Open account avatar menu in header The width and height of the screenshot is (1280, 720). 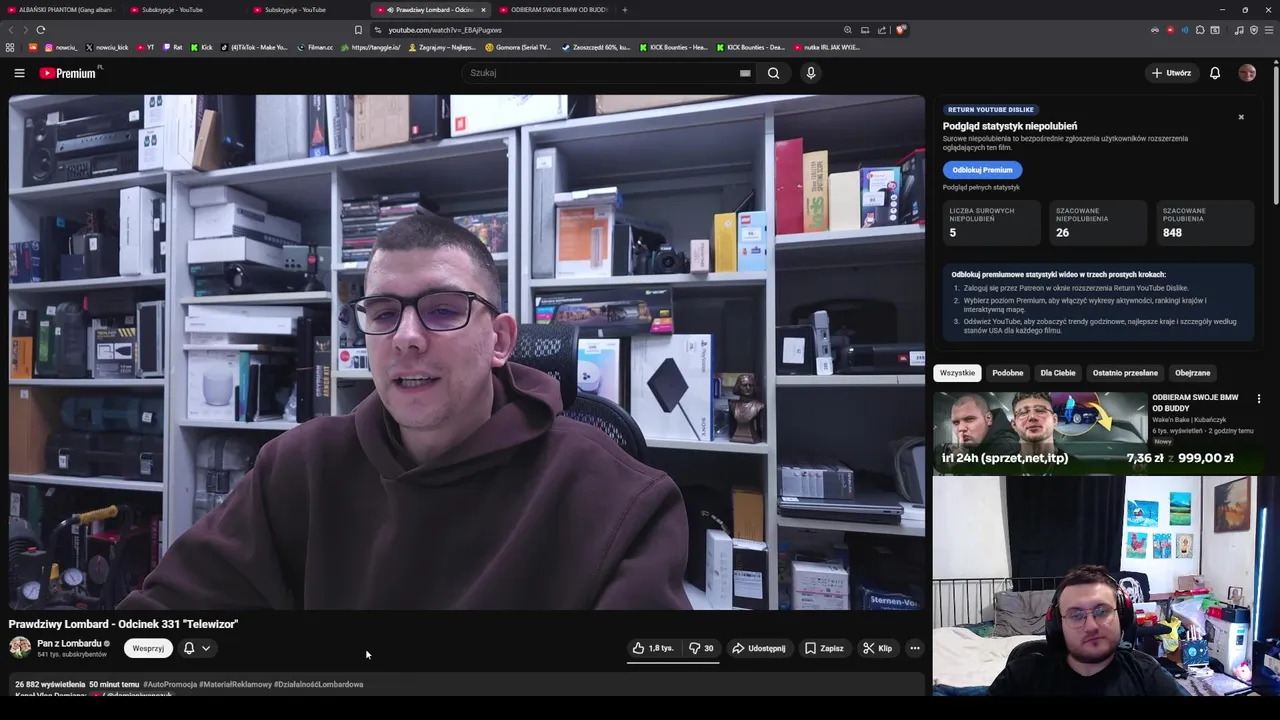tap(1247, 73)
